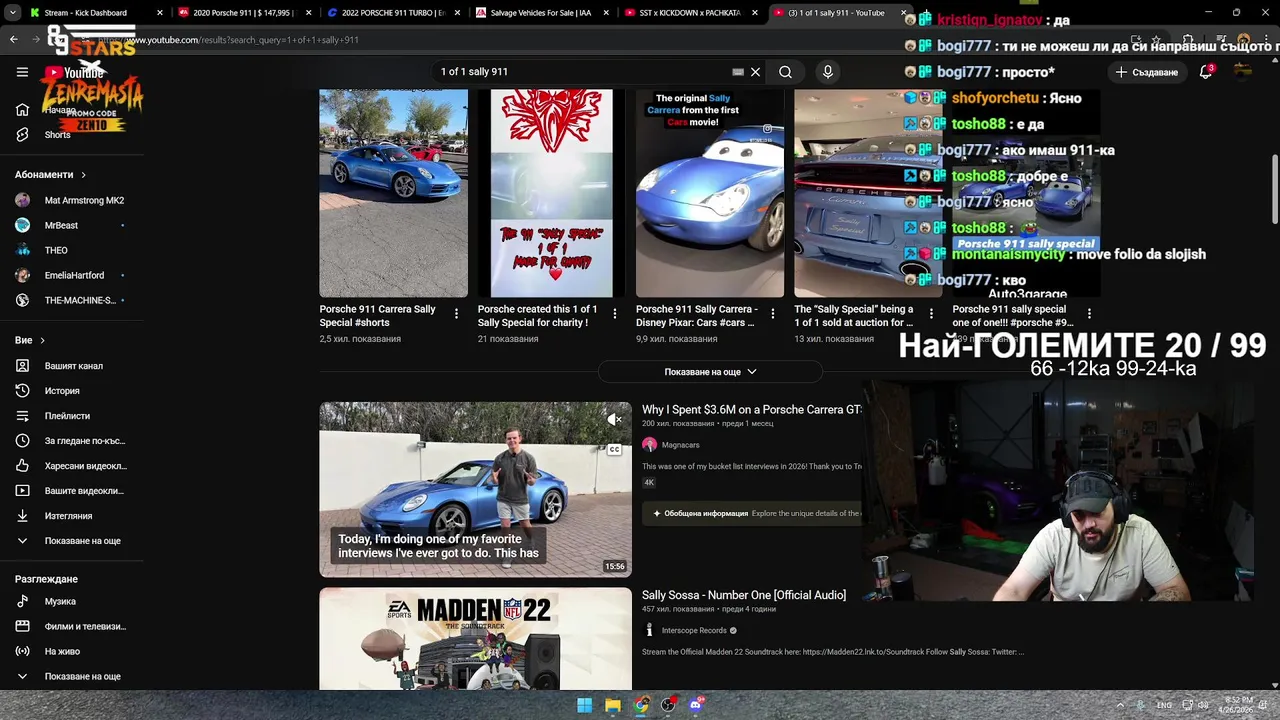Open YouTube notifications bell
This screenshot has width=1280, height=720.
(1206, 72)
